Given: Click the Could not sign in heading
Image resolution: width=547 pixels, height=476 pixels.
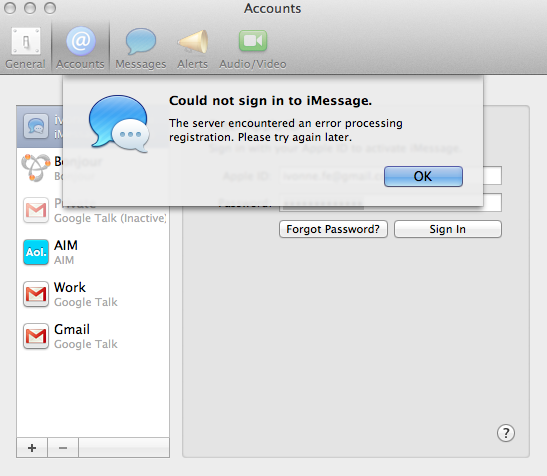Looking at the screenshot, I should tap(270, 101).
